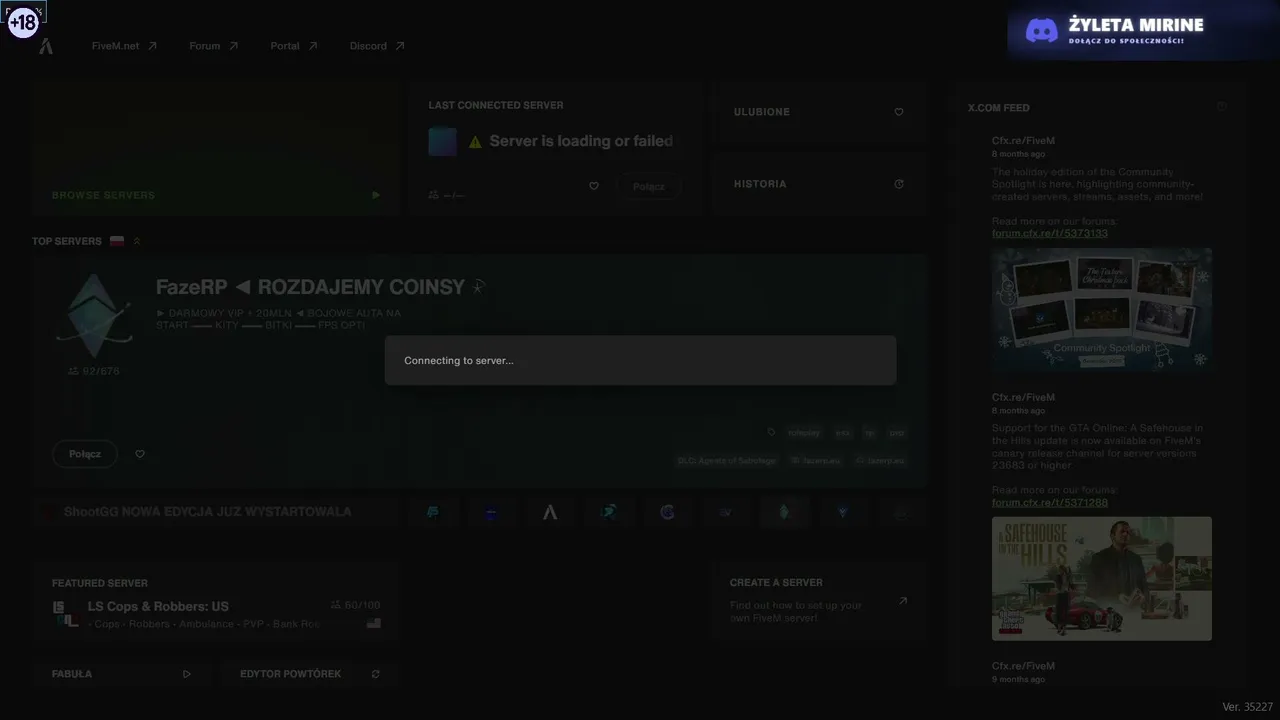Click the history clock icon on Historia
This screenshot has height=720, width=1280.
(x=899, y=184)
